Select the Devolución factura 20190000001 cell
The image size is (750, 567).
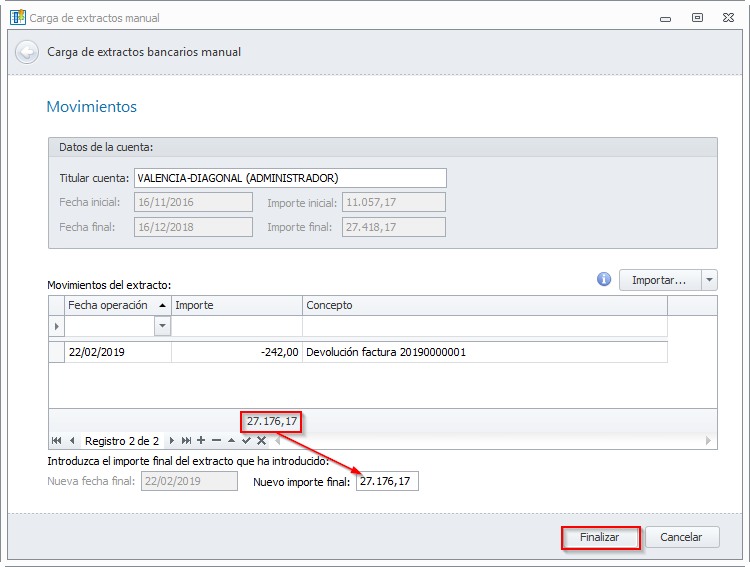485,352
